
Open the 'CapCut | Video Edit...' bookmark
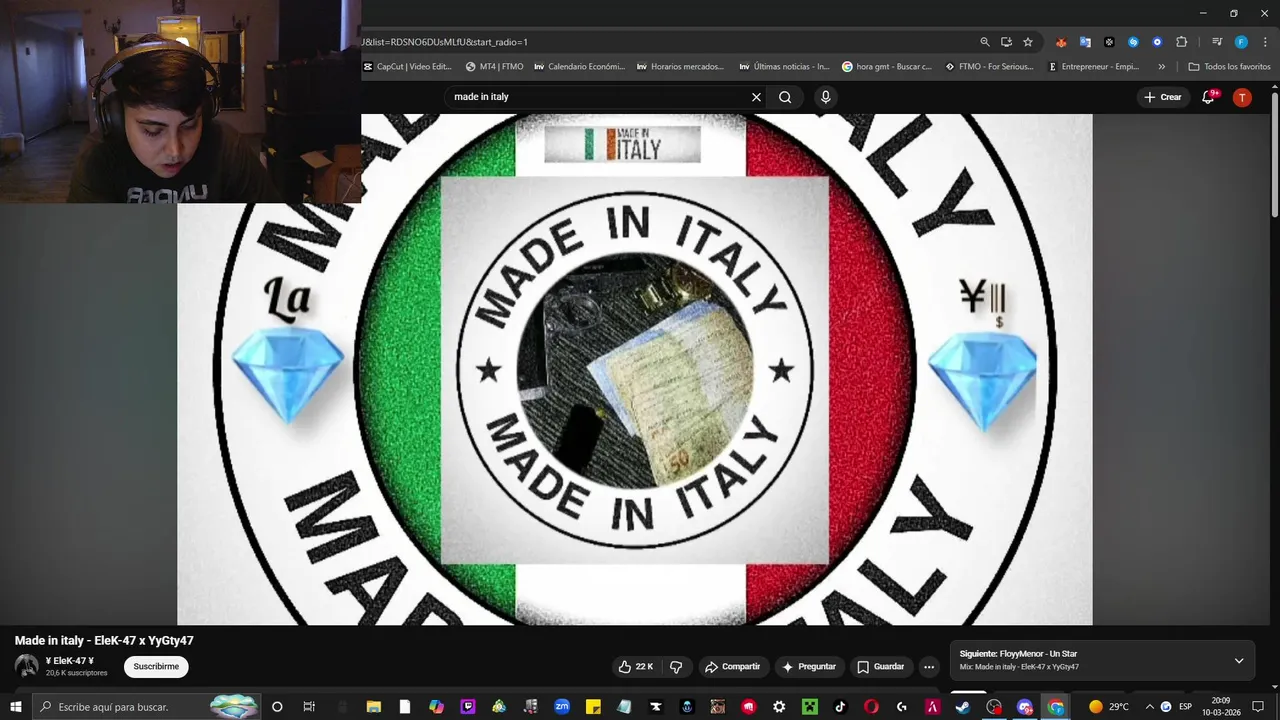click(x=408, y=67)
